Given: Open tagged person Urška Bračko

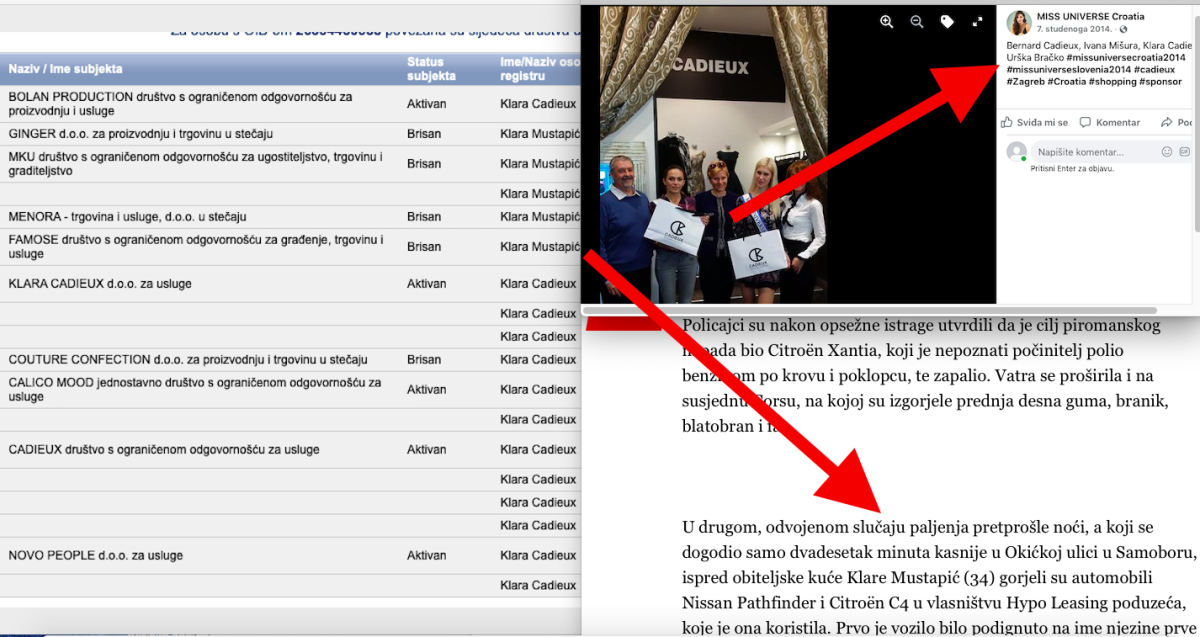Looking at the screenshot, I should point(1034,57).
